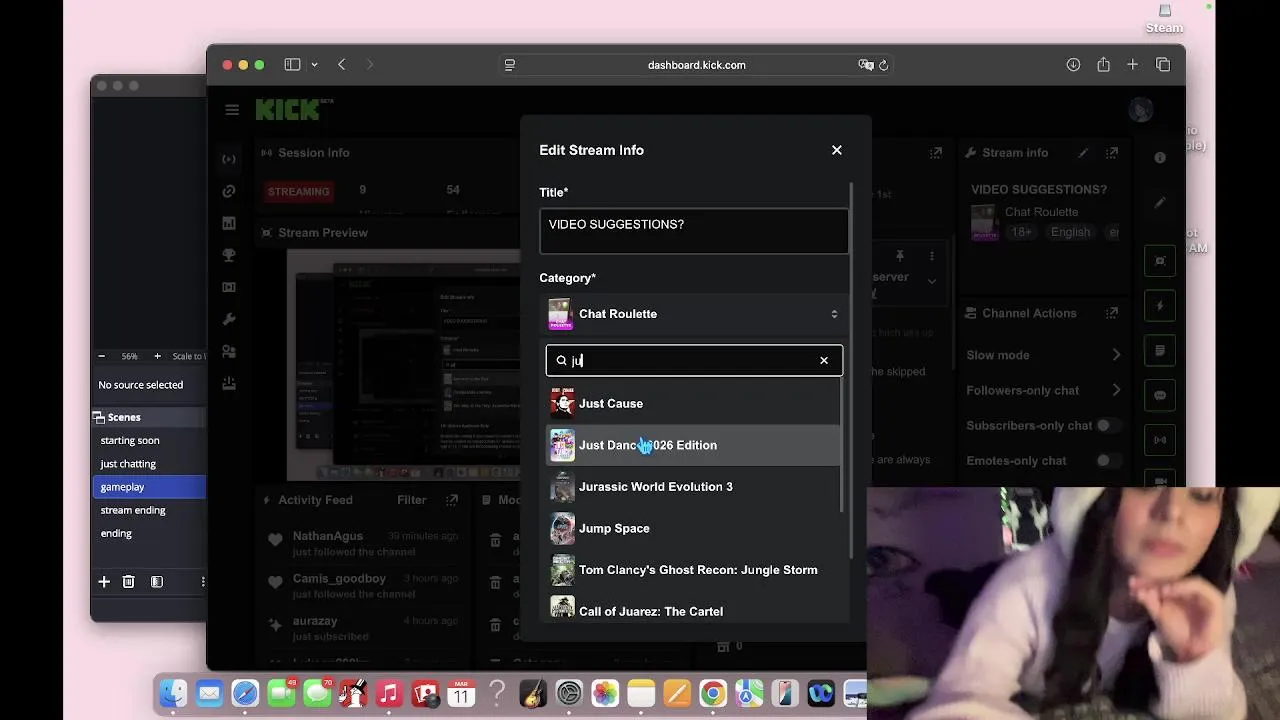Toggle Emotes-only chat

click(x=1108, y=460)
